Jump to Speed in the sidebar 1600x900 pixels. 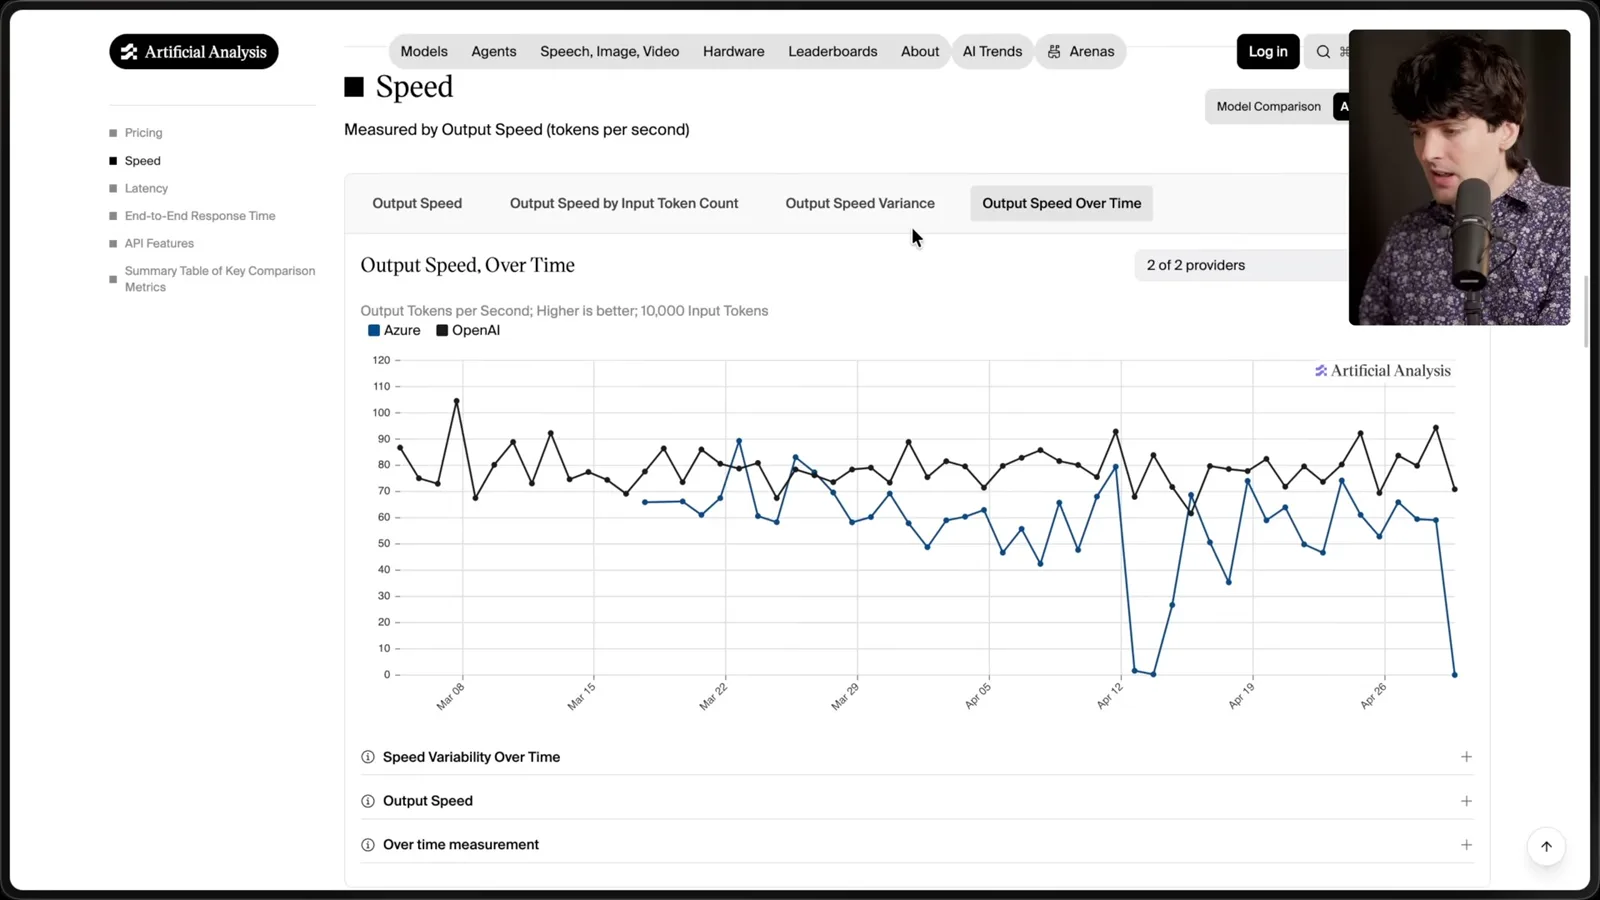[x=142, y=161]
